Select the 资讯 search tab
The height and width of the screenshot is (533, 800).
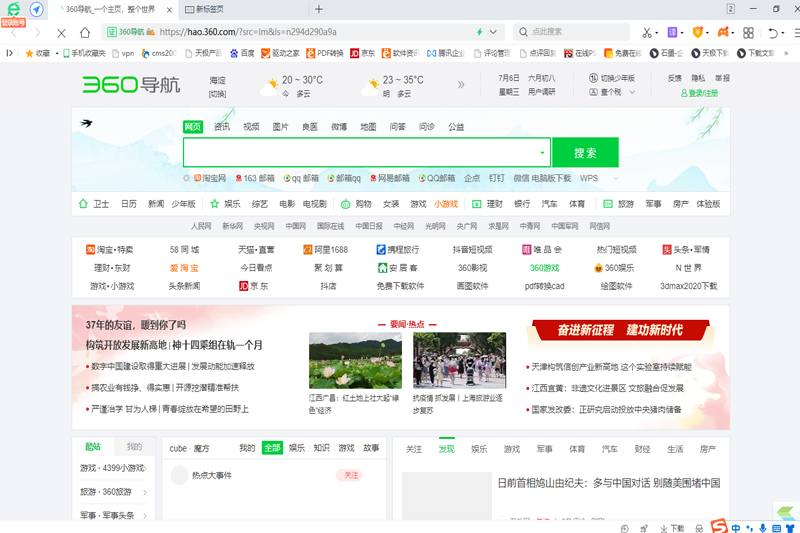[222, 127]
